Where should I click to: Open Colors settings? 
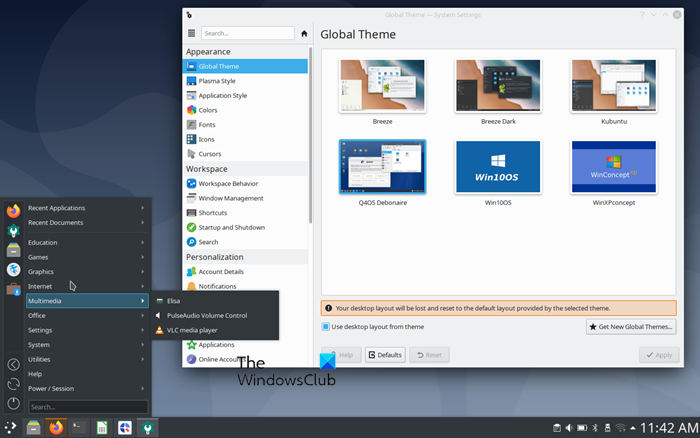coord(245,110)
